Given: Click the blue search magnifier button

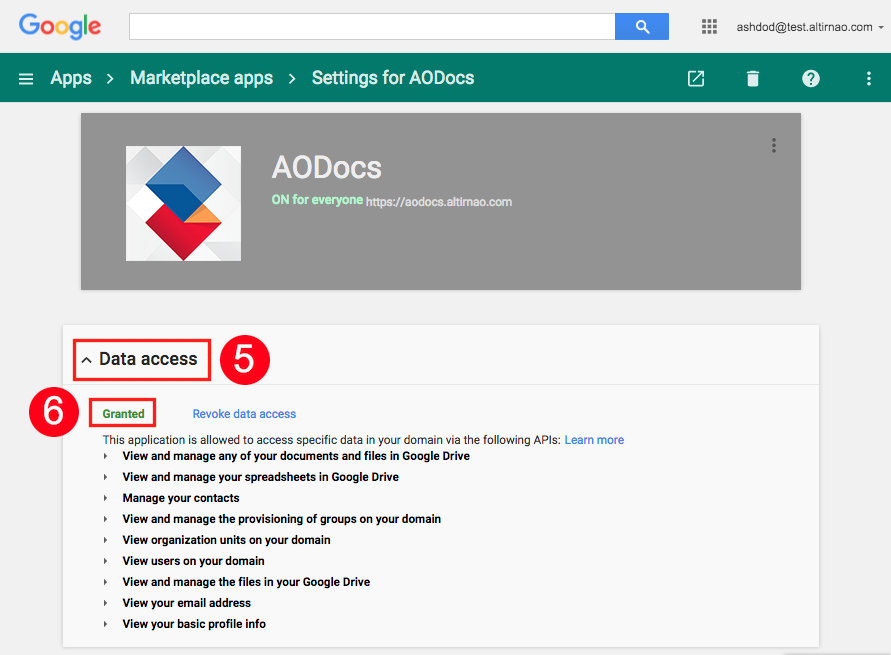Looking at the screenshot, I should [x=642, y=27].
